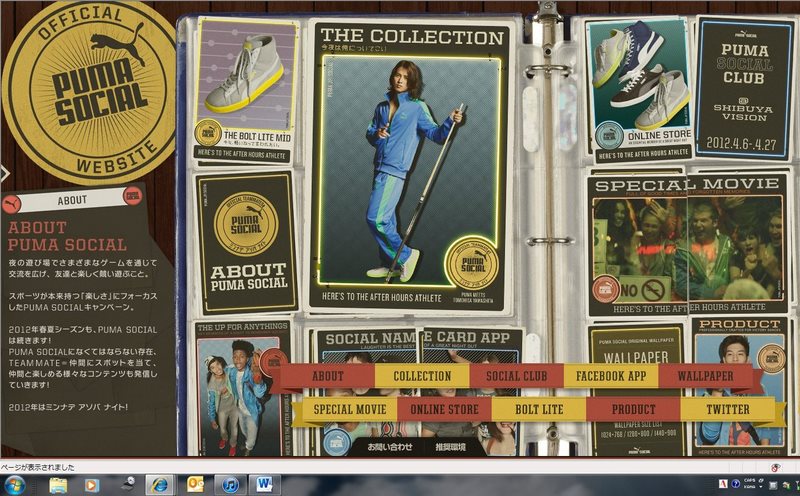
Task: Launch Windows Media Player from taskbar
Action: pos(92,485)
